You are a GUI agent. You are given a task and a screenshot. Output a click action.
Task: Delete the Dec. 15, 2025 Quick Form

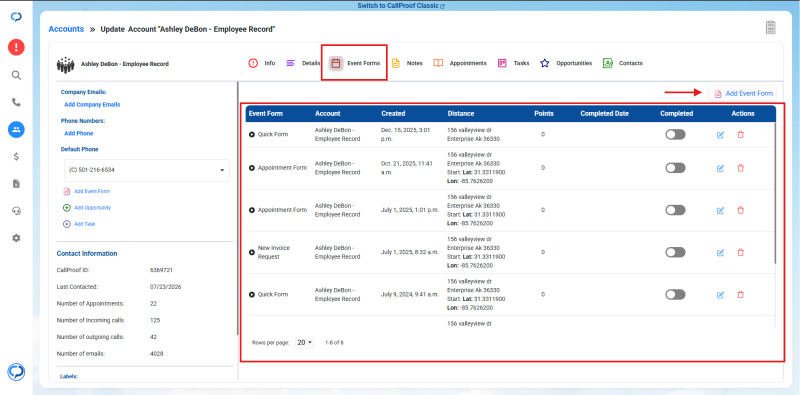[x=741, y=134]
